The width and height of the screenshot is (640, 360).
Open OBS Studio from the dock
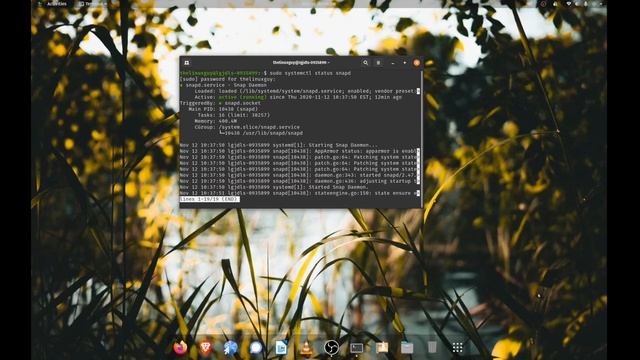(x=331, y=347)
